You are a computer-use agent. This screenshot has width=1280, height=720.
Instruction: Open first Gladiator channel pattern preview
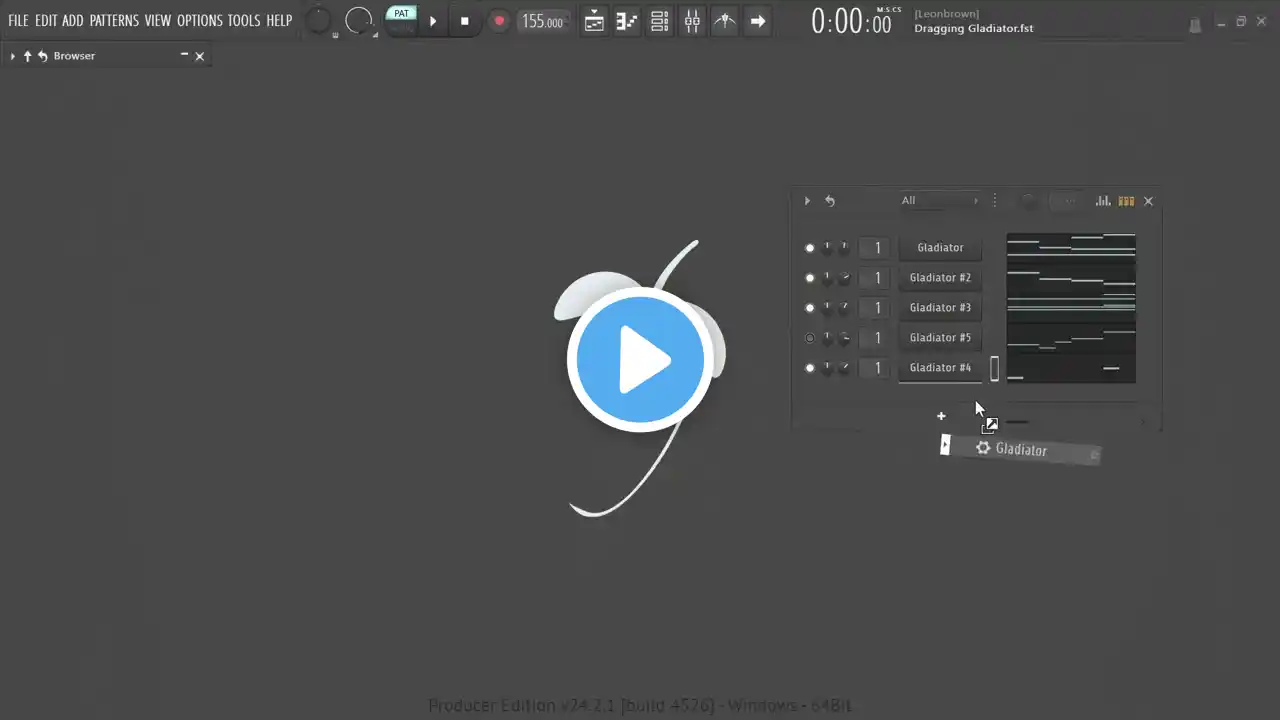pyautogui.click(x=1071, y=248)
